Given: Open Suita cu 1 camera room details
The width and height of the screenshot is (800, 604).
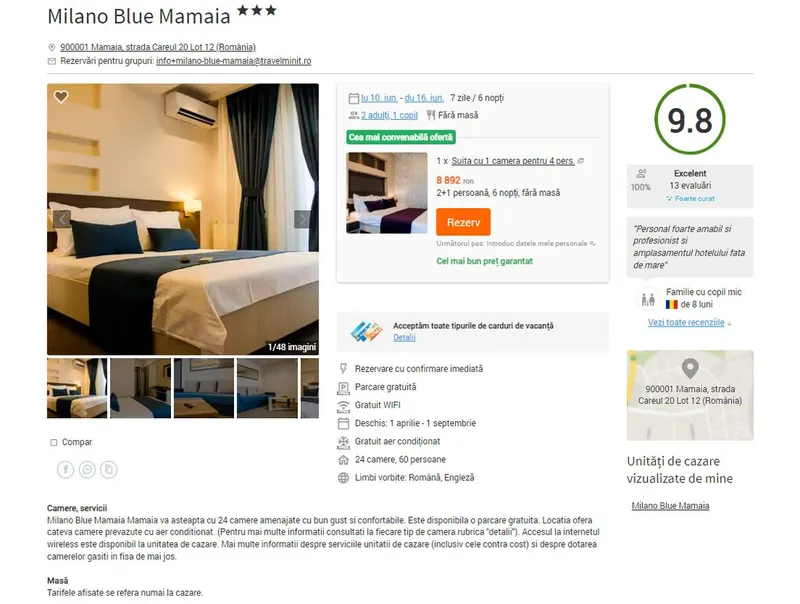Looking at the screenshot, I should (x=513, y=161).
